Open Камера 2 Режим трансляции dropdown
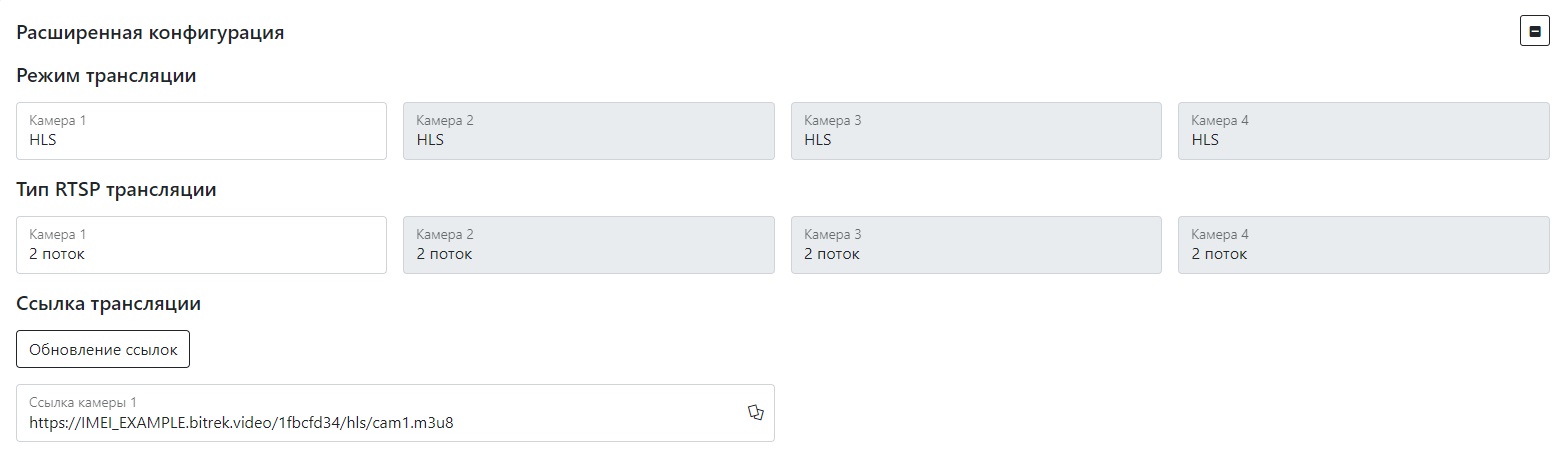Image resolution: width=1564 pixels, height=456 pixels. coord(588,131)
